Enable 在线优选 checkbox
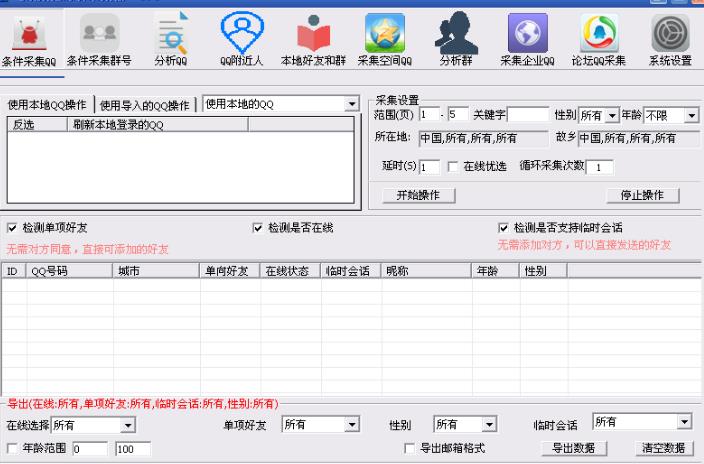The width and height of the screenshot is (704, 464). pos(453,167)
